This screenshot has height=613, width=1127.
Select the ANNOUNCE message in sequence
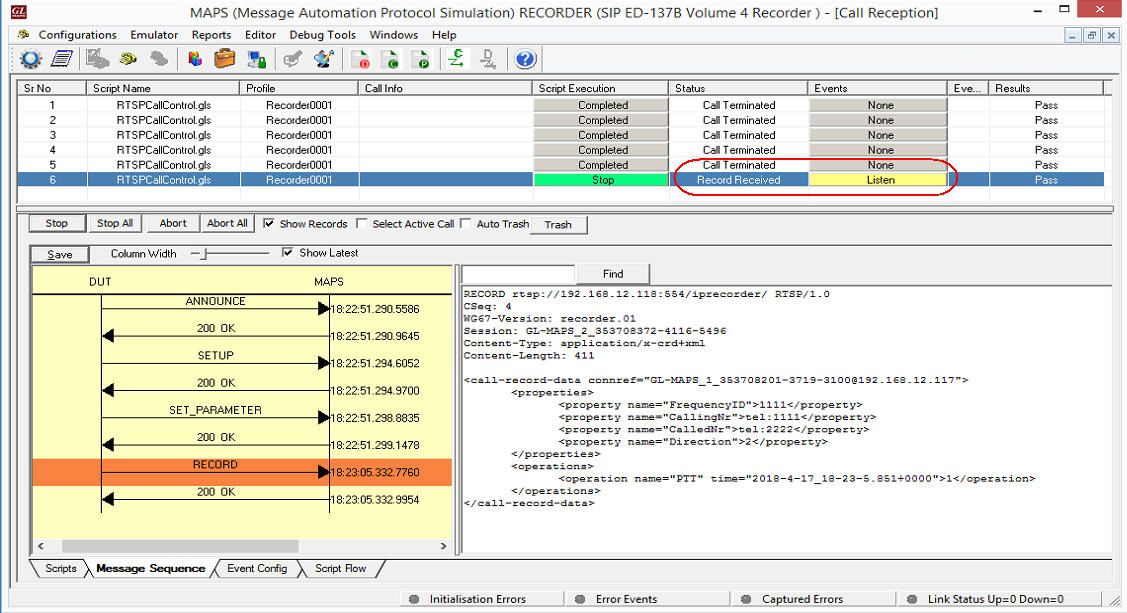[x=216, y=302]
